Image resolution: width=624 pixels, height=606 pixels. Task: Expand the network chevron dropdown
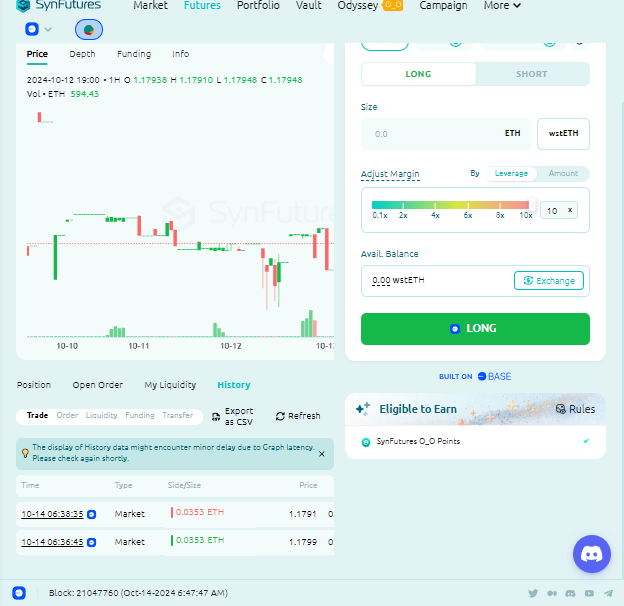[48, 29]
